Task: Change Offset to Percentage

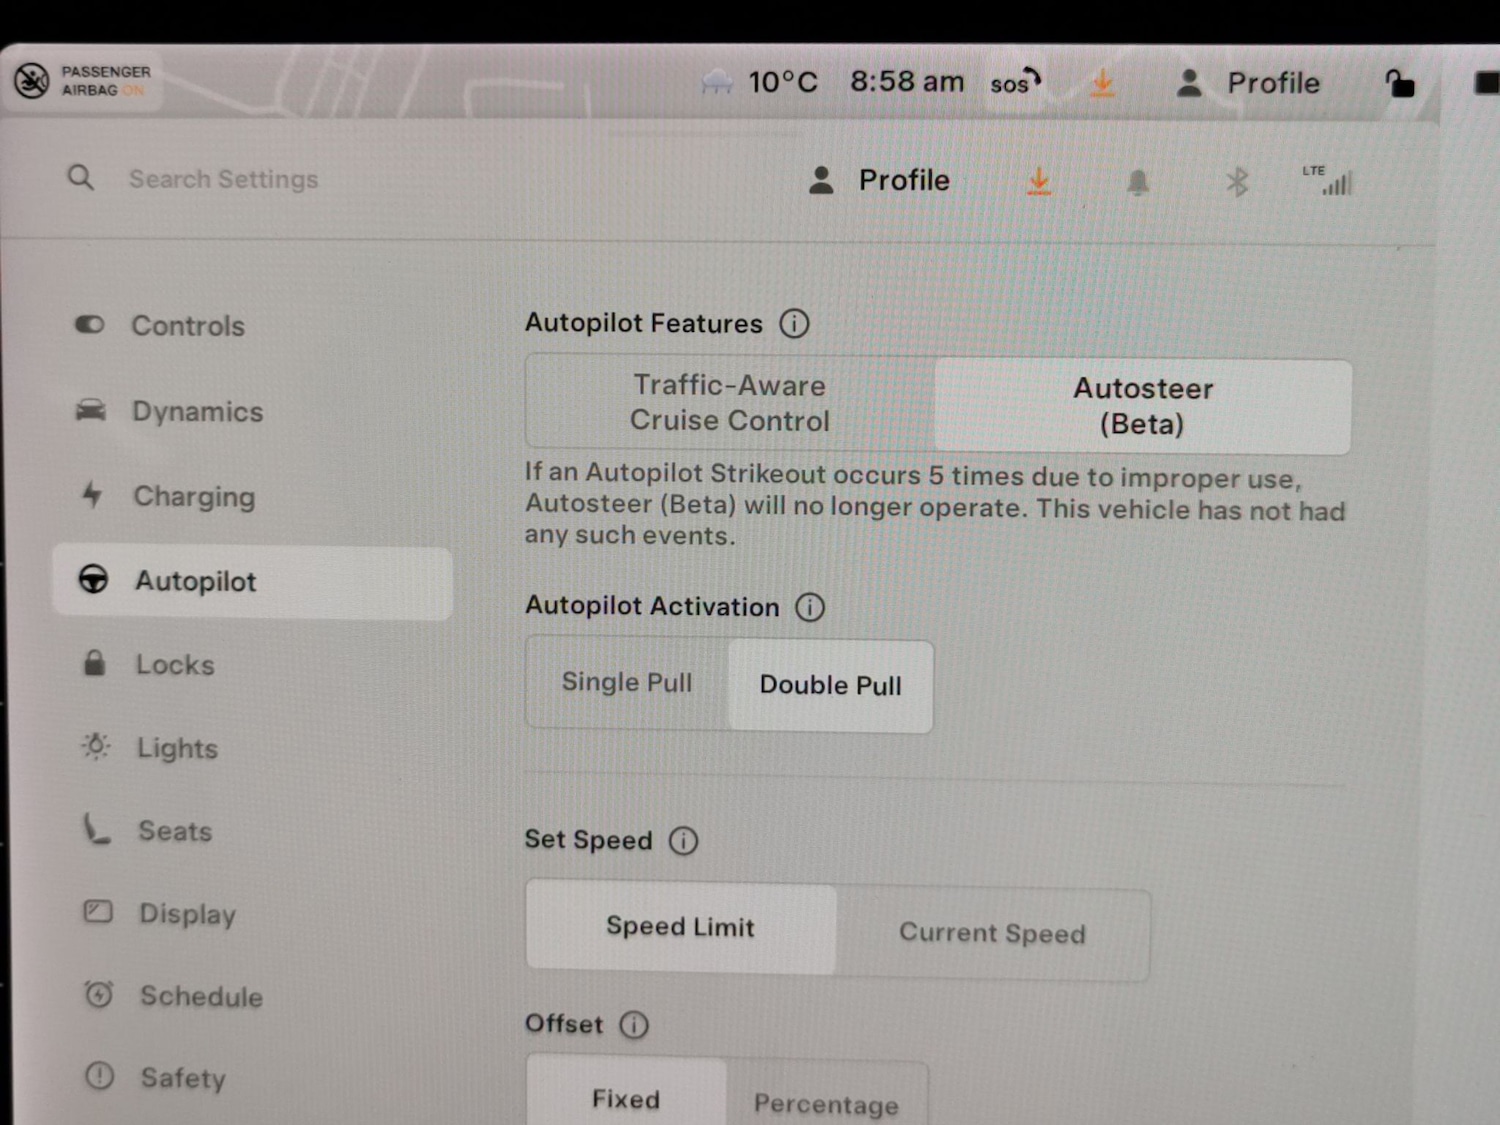Action: pos(826,1102)
